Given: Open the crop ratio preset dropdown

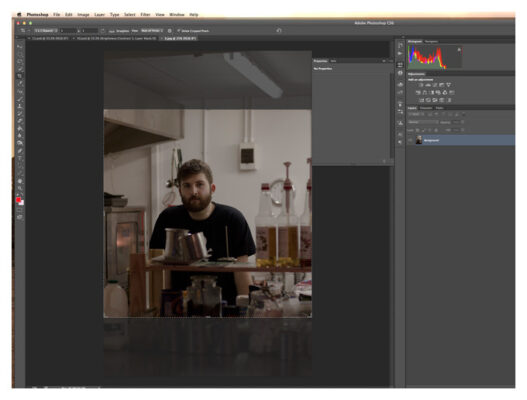Looking at the screenshot, I should [x=45, y=31].
